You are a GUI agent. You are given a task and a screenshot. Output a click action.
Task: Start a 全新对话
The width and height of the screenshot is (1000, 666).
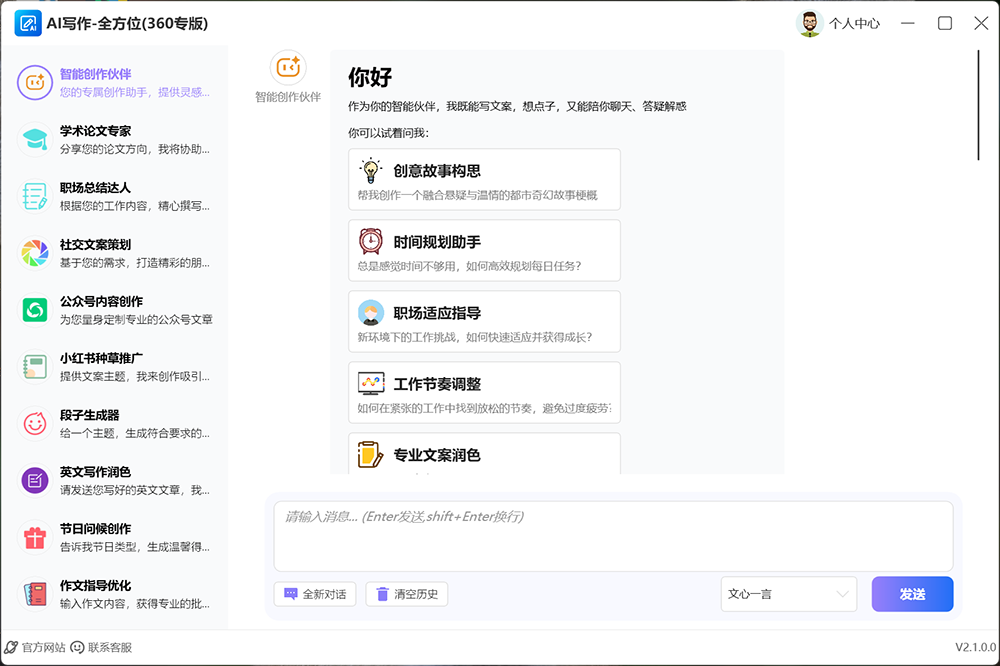pyautogui.click(x=314, y=594)
